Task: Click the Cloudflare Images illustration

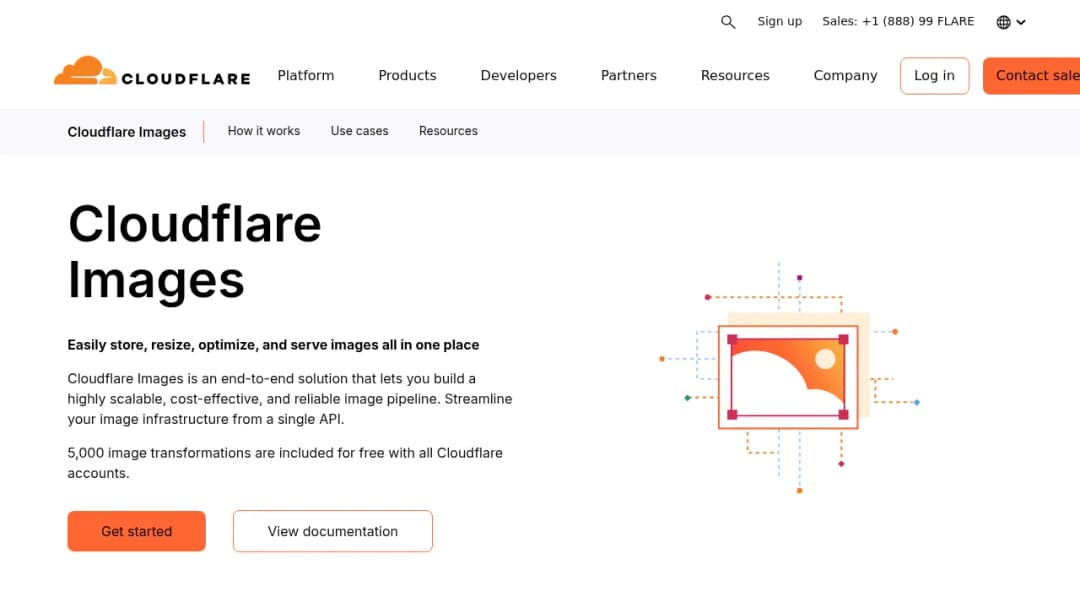Action: [x=789, y=377]
